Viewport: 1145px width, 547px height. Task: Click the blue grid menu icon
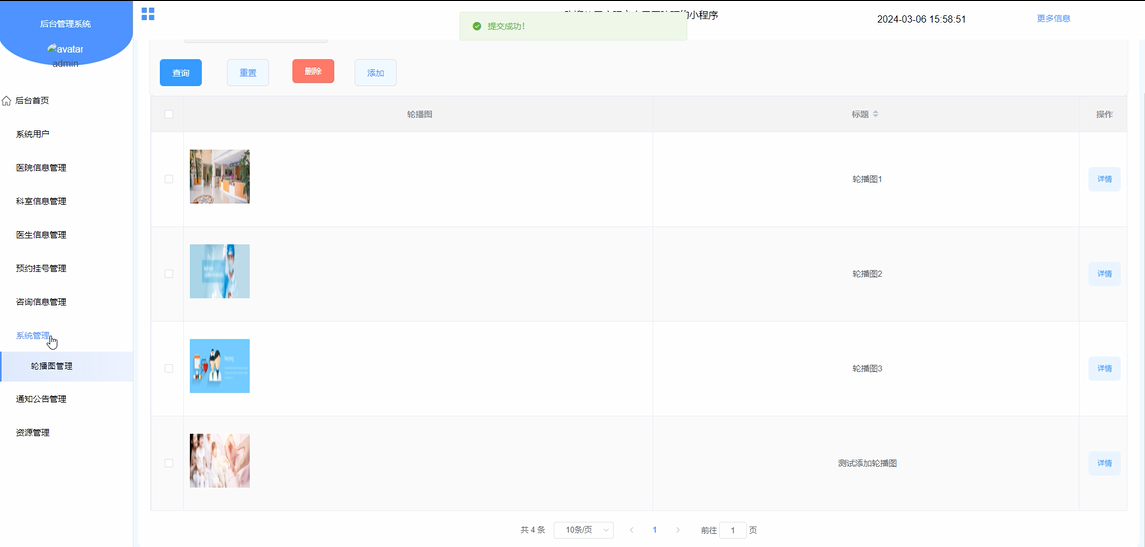pyautogui.click(x=148, y=14)
